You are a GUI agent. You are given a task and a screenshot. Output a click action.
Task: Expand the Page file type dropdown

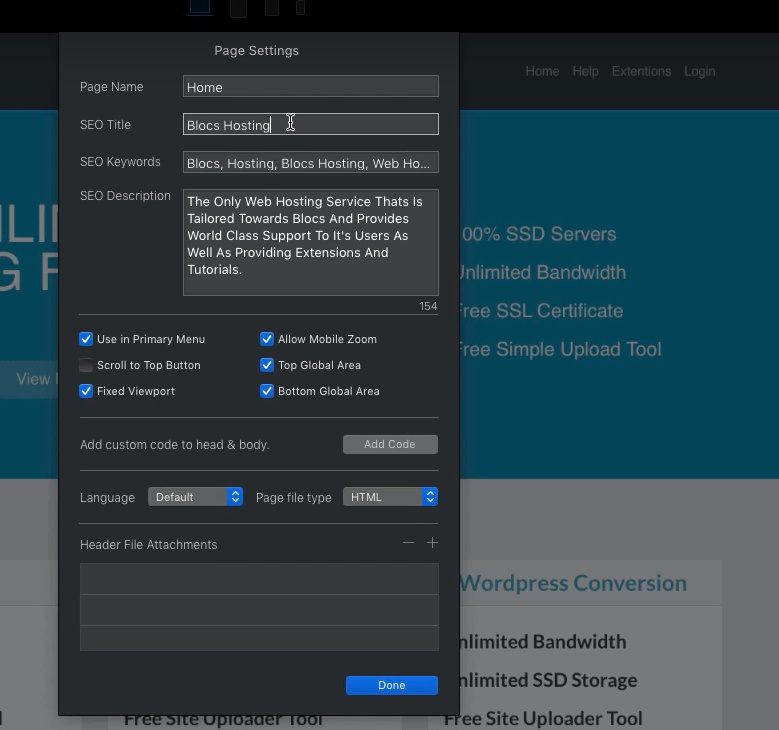(390, 497)
